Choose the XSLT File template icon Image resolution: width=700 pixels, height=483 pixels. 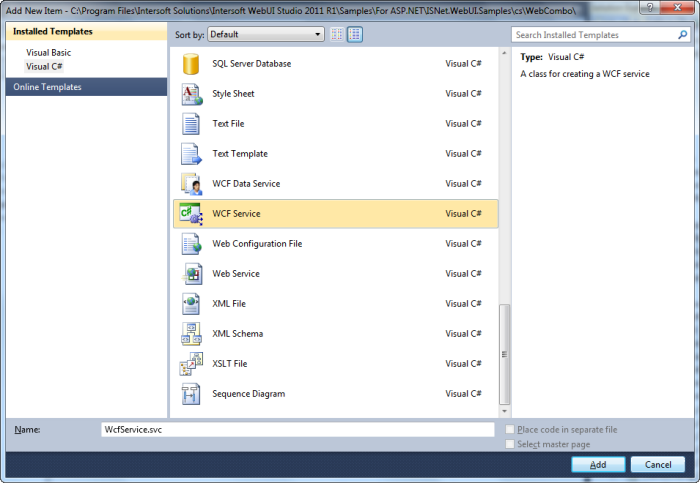click(x=191, y=364)
